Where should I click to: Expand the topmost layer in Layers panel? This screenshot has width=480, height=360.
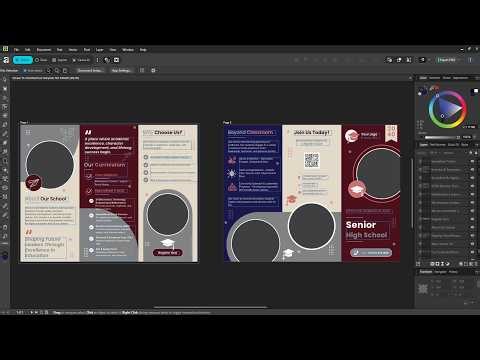coord(420,161)
